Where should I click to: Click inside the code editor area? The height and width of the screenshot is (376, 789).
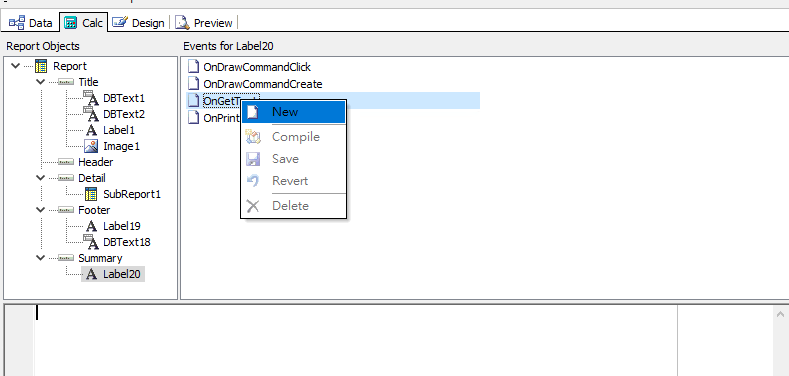[x=355, y=341]
